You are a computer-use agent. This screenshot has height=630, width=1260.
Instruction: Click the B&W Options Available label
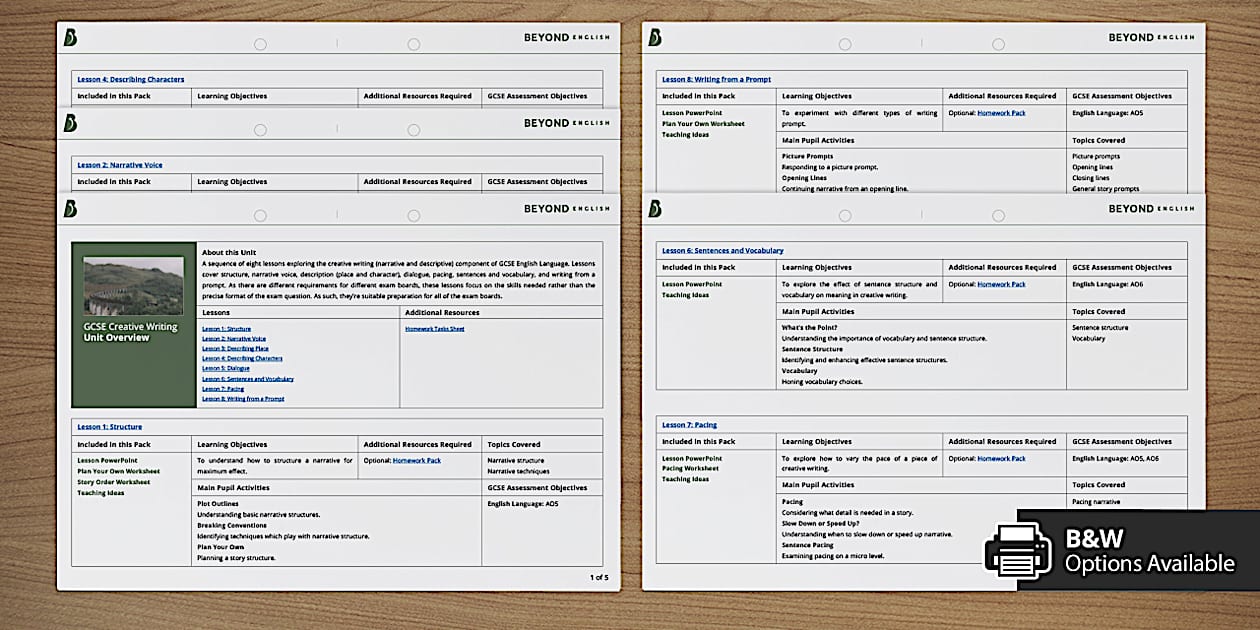coord(1149,553)
